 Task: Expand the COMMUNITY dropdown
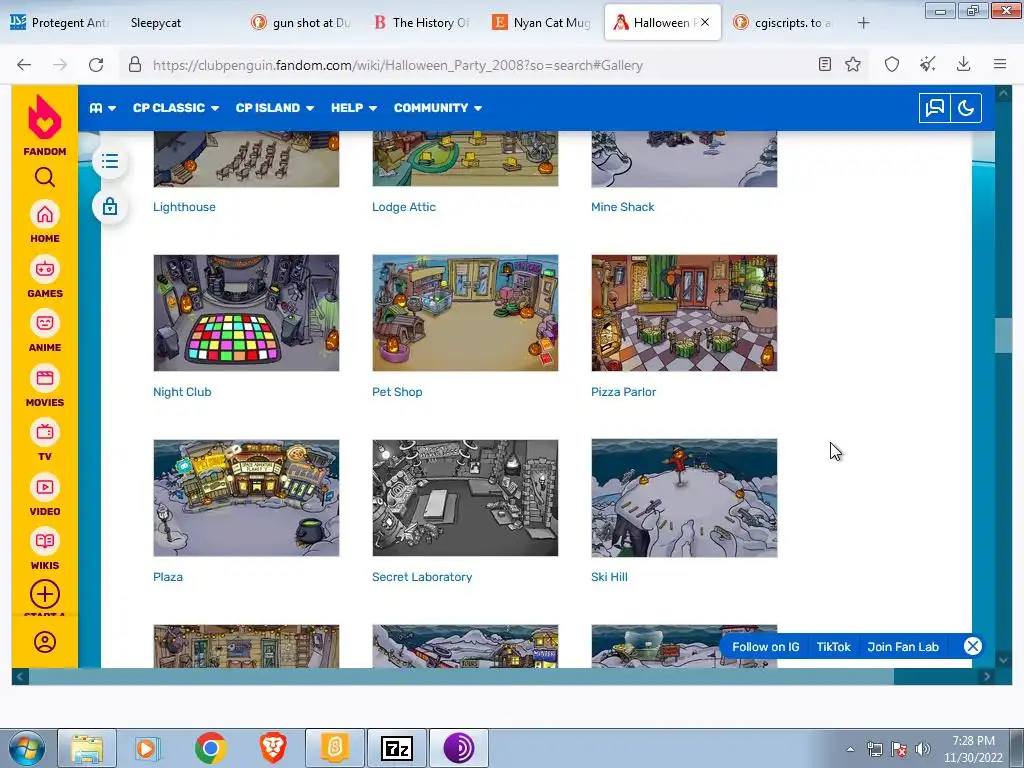[x=438, y=108]
